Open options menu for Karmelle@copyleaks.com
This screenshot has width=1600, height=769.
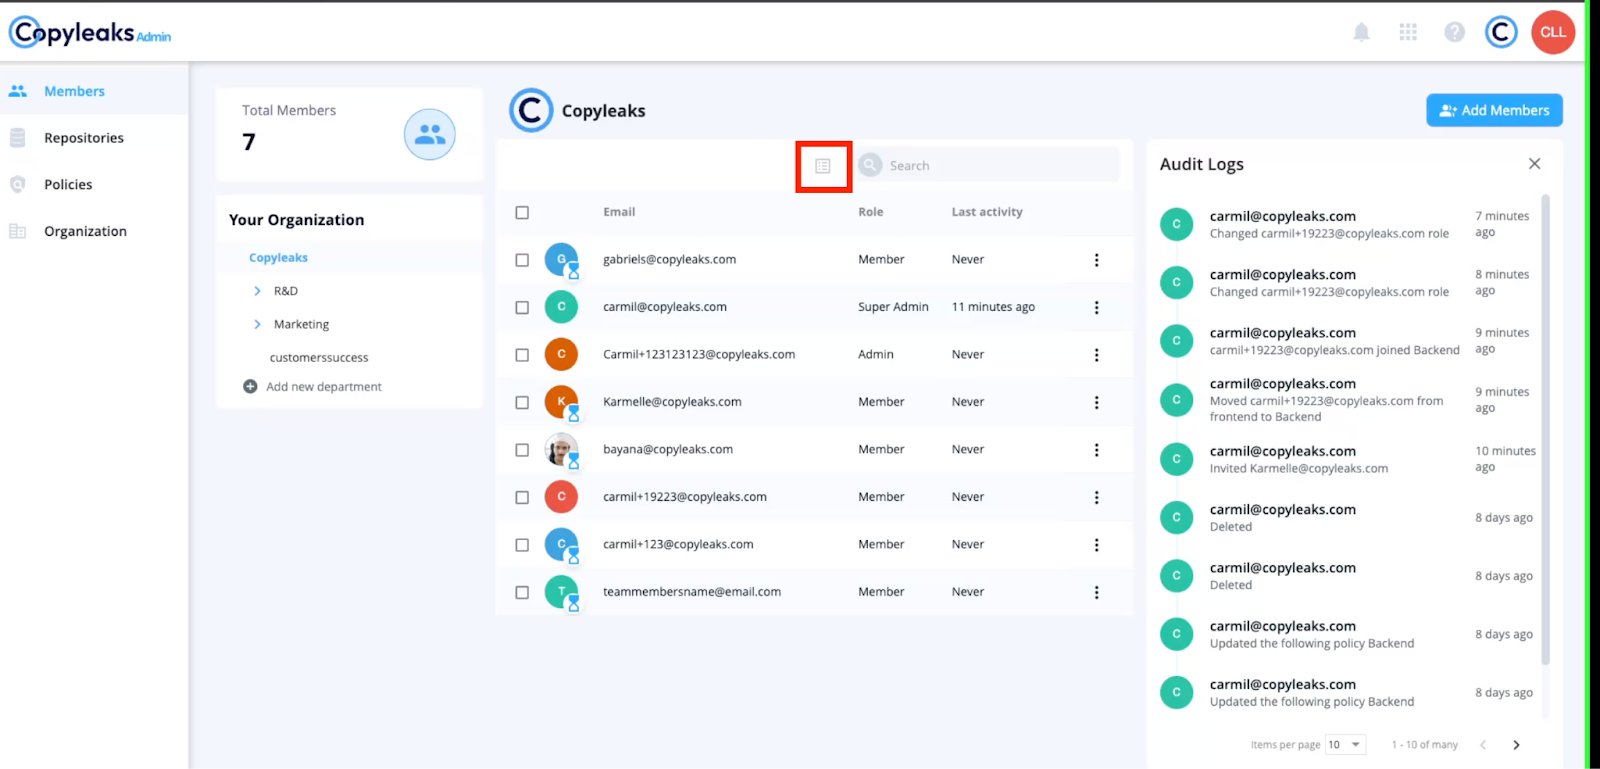1096,403
